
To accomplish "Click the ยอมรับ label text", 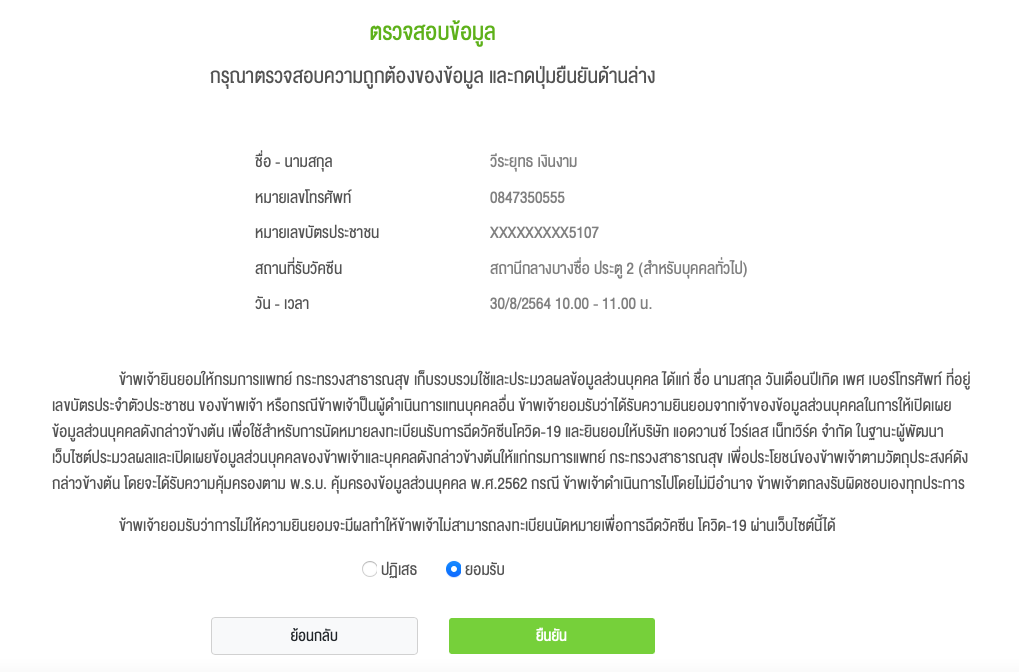I will (485, 569).
